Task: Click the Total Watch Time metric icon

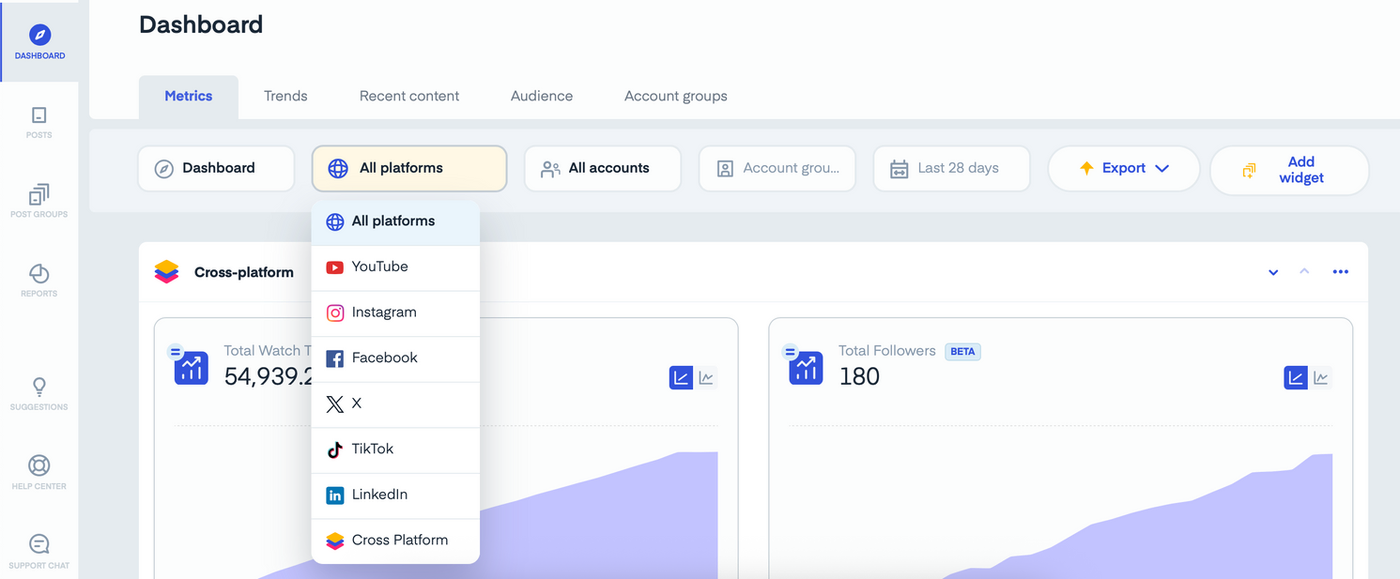Action: [190, 366]
